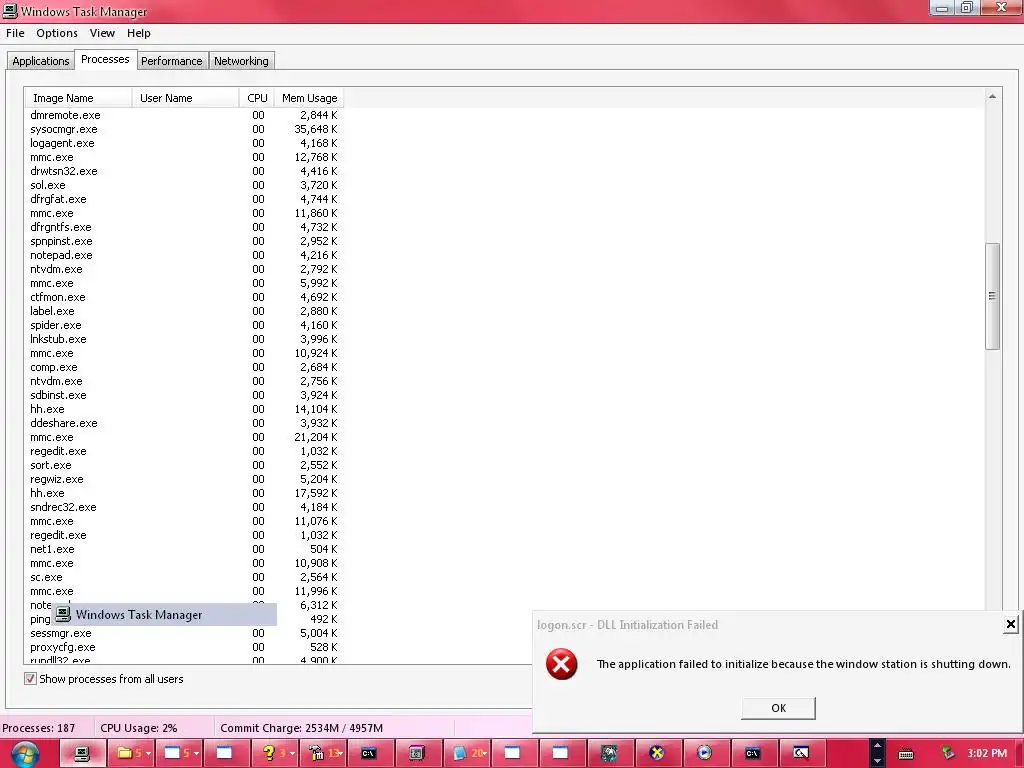The height and width of the screenshot is (768, 1024).
Task: Expand the folder group dropdown arrow
Action: point(148,754)
